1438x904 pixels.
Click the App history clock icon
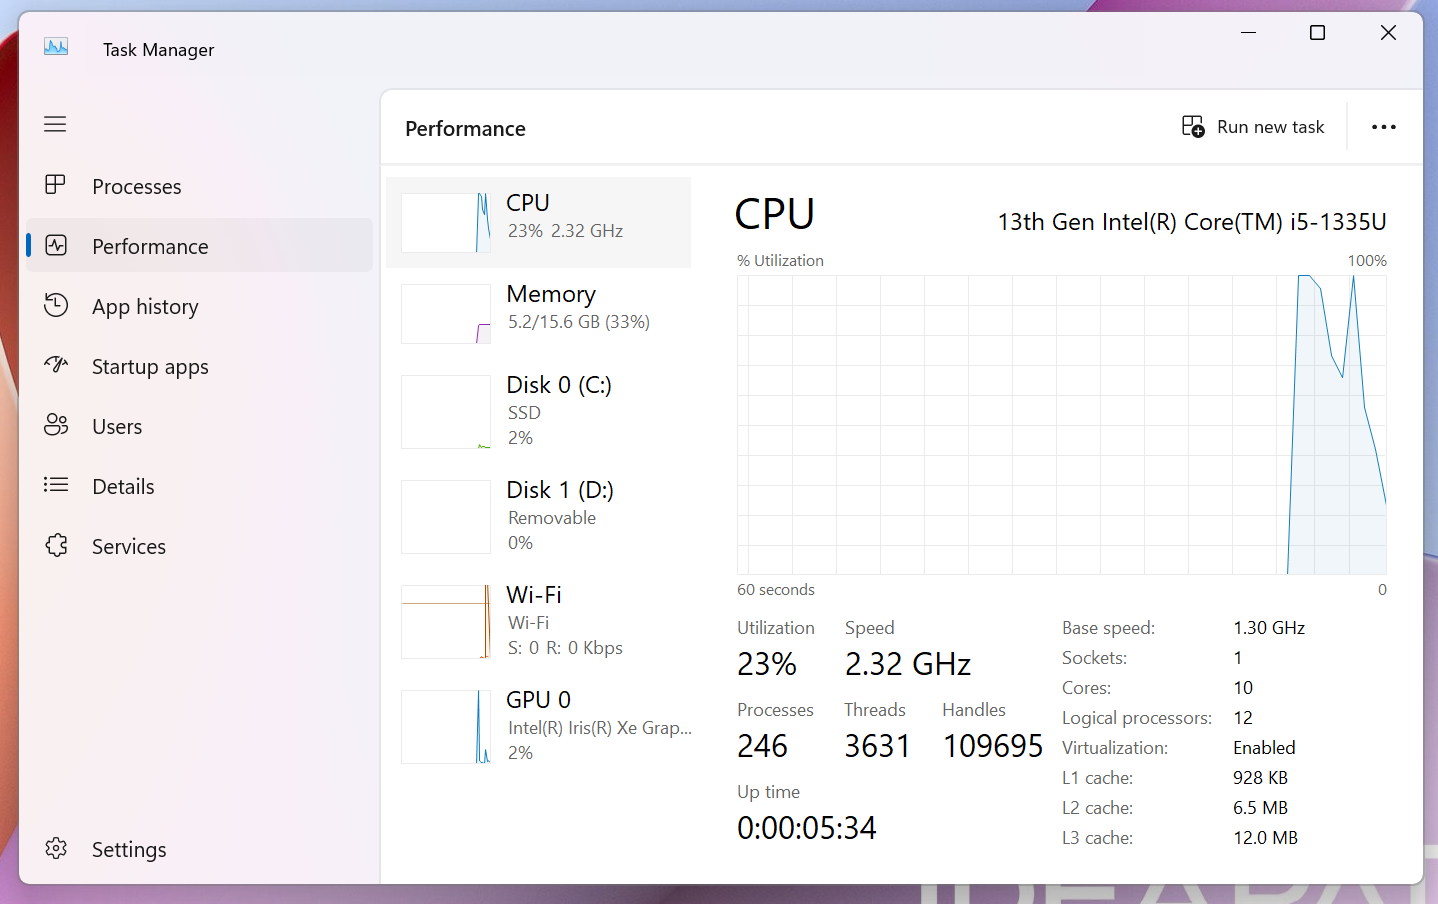56,305
